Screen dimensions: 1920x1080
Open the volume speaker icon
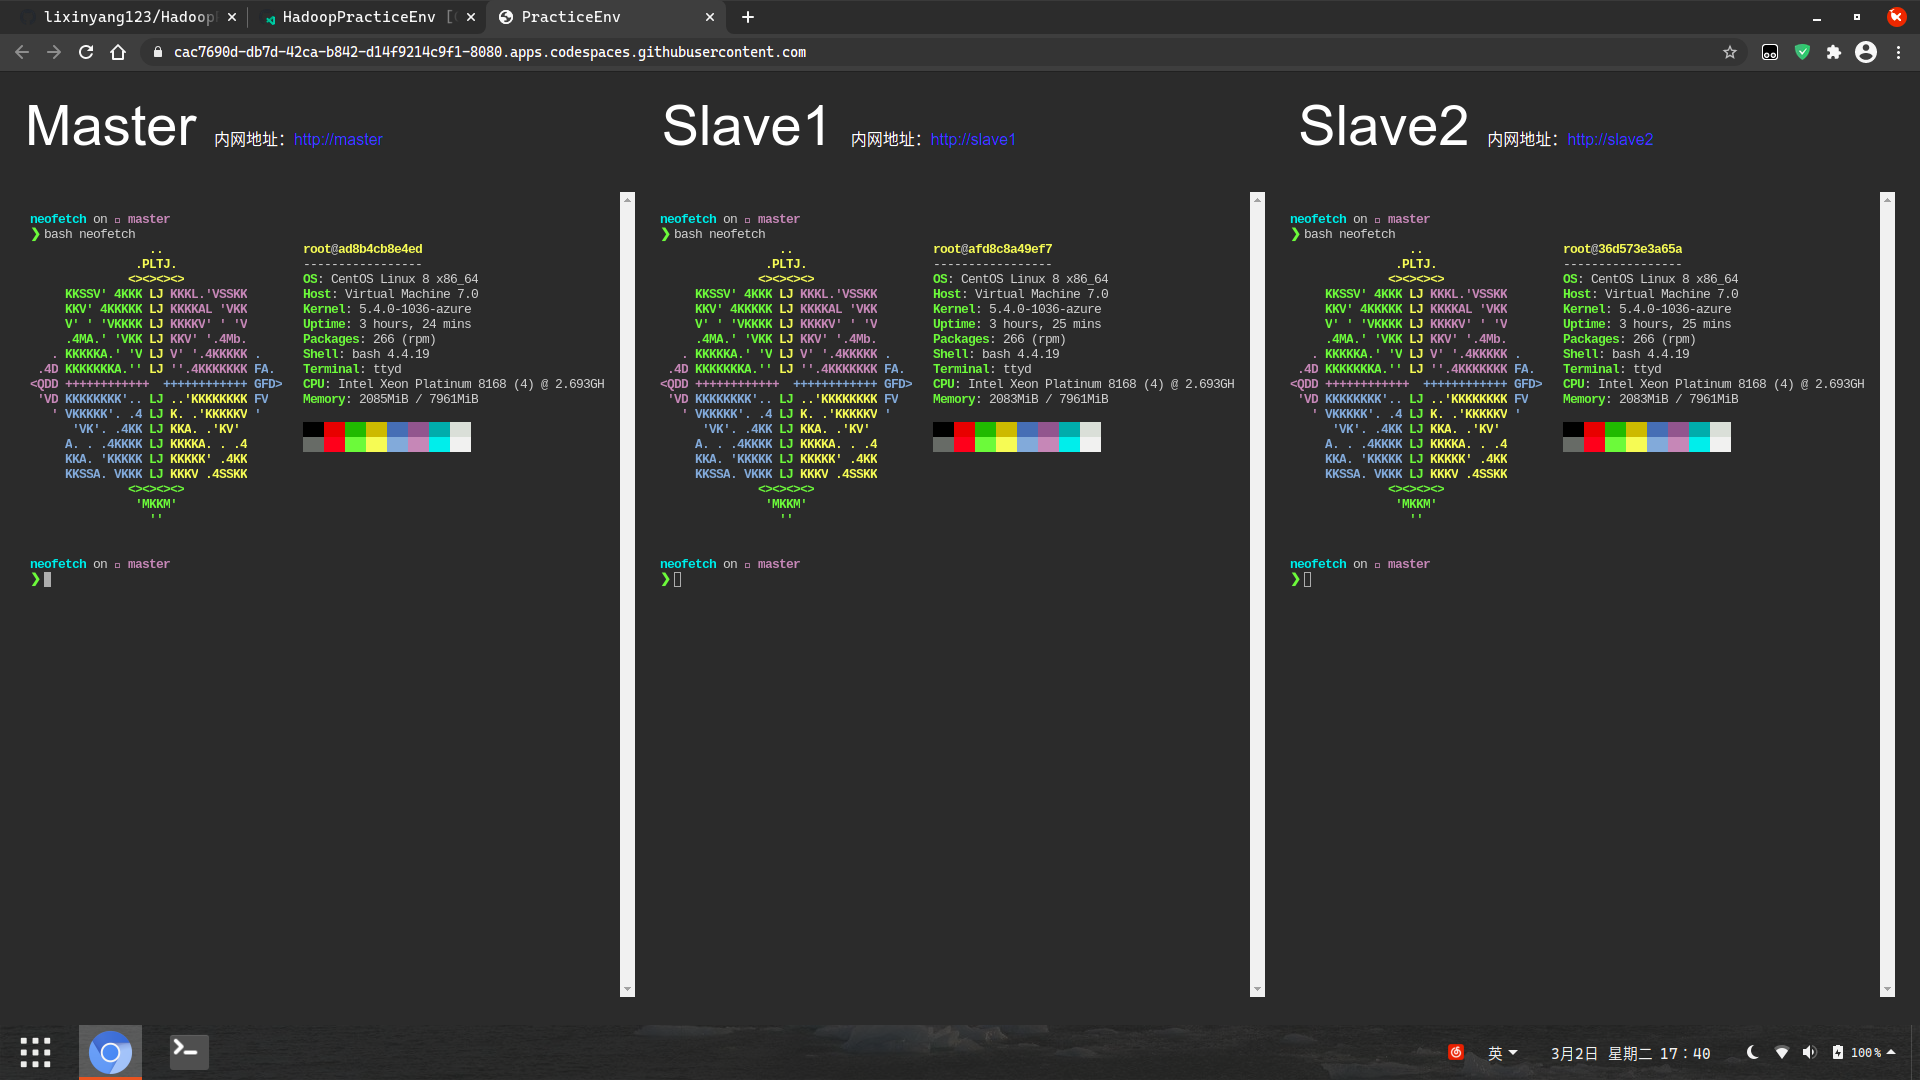coord(1809,1052)
